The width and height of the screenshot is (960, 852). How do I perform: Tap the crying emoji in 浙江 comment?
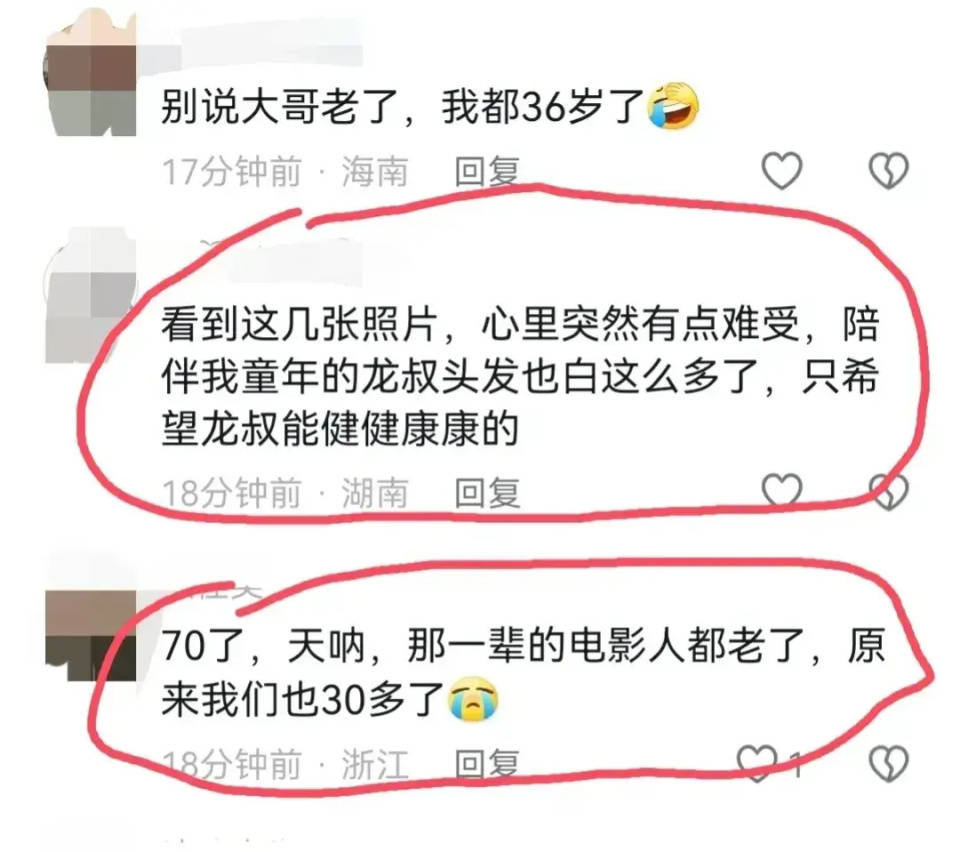(x=473, y=698)
